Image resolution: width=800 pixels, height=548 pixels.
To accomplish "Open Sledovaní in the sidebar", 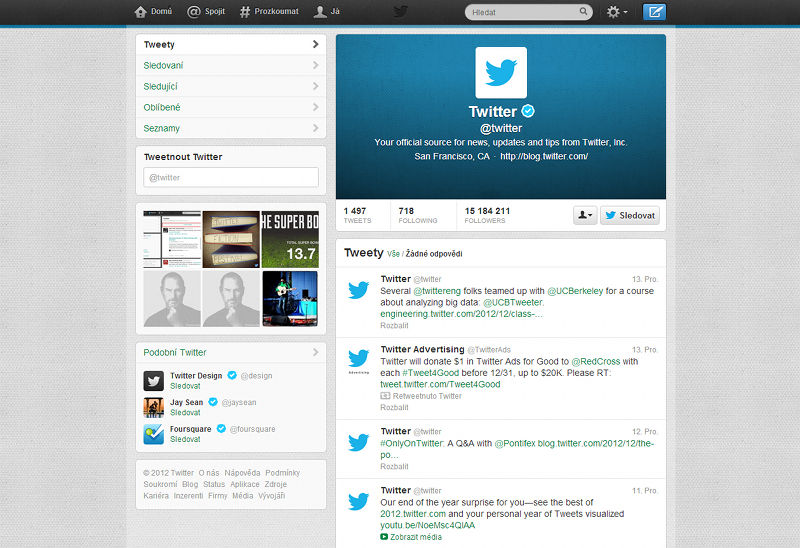I will tap(231, 65).
